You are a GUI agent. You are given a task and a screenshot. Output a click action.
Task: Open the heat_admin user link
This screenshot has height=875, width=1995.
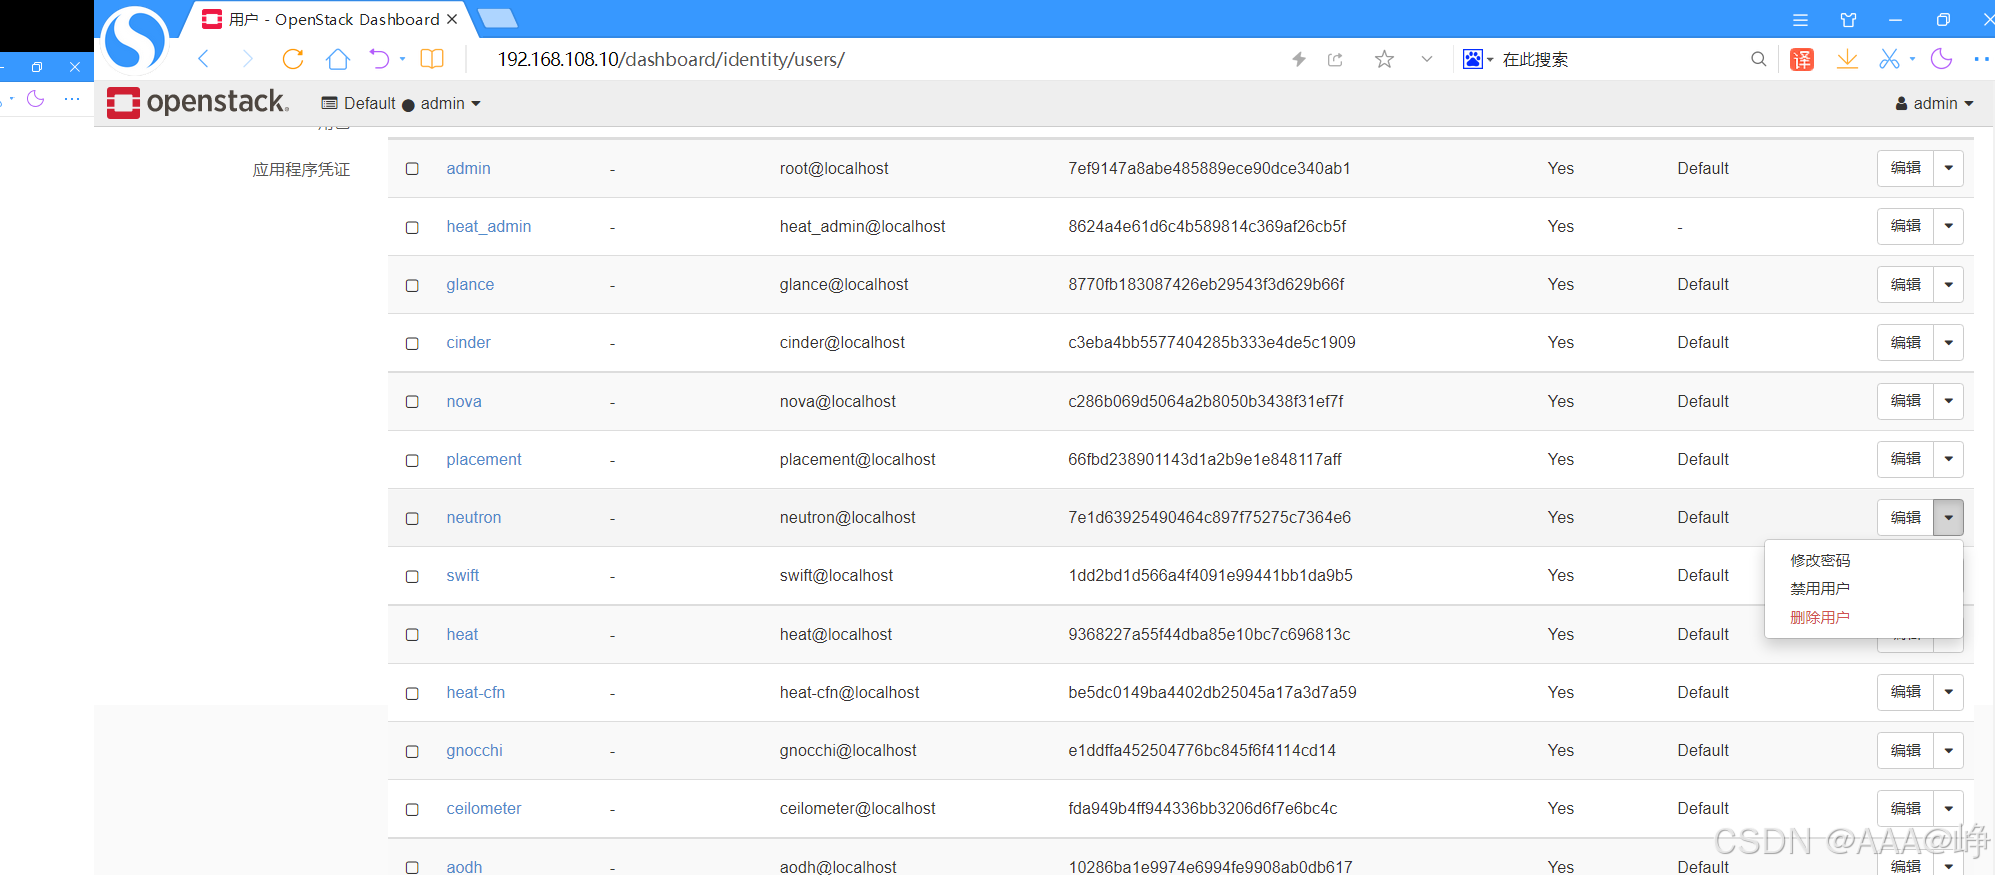click(x=488, y=226)
